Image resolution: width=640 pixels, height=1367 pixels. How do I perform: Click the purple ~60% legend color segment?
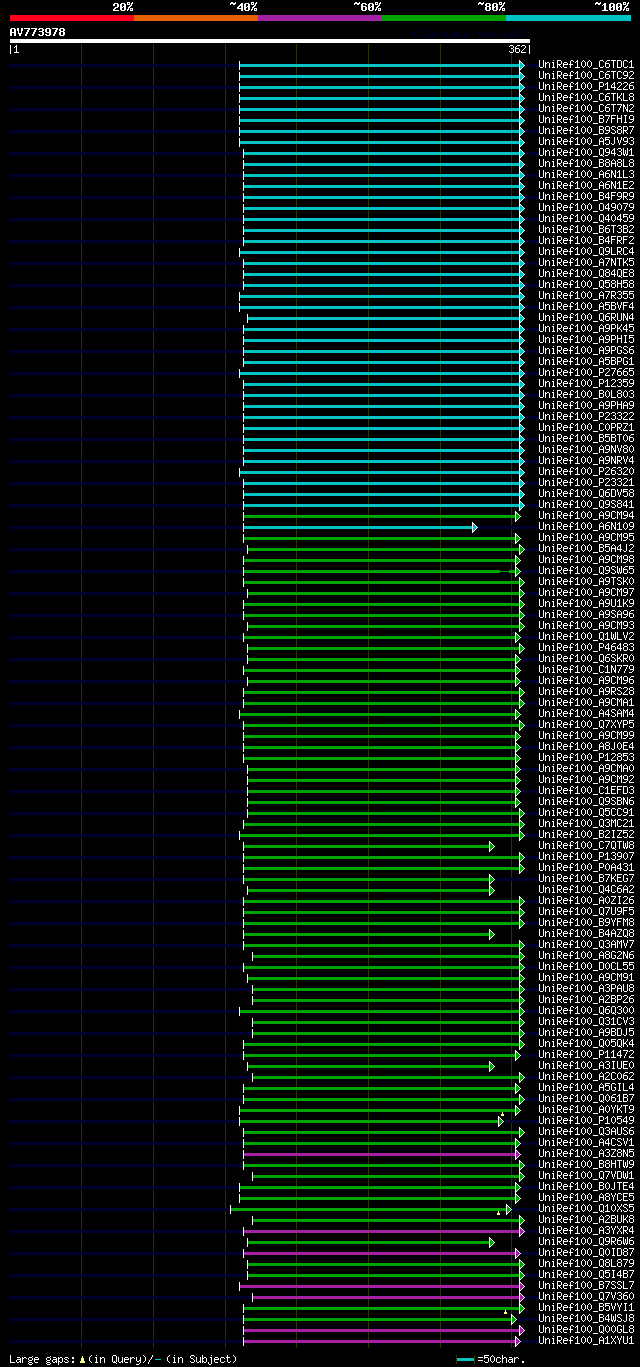click(x=319, y=18)
